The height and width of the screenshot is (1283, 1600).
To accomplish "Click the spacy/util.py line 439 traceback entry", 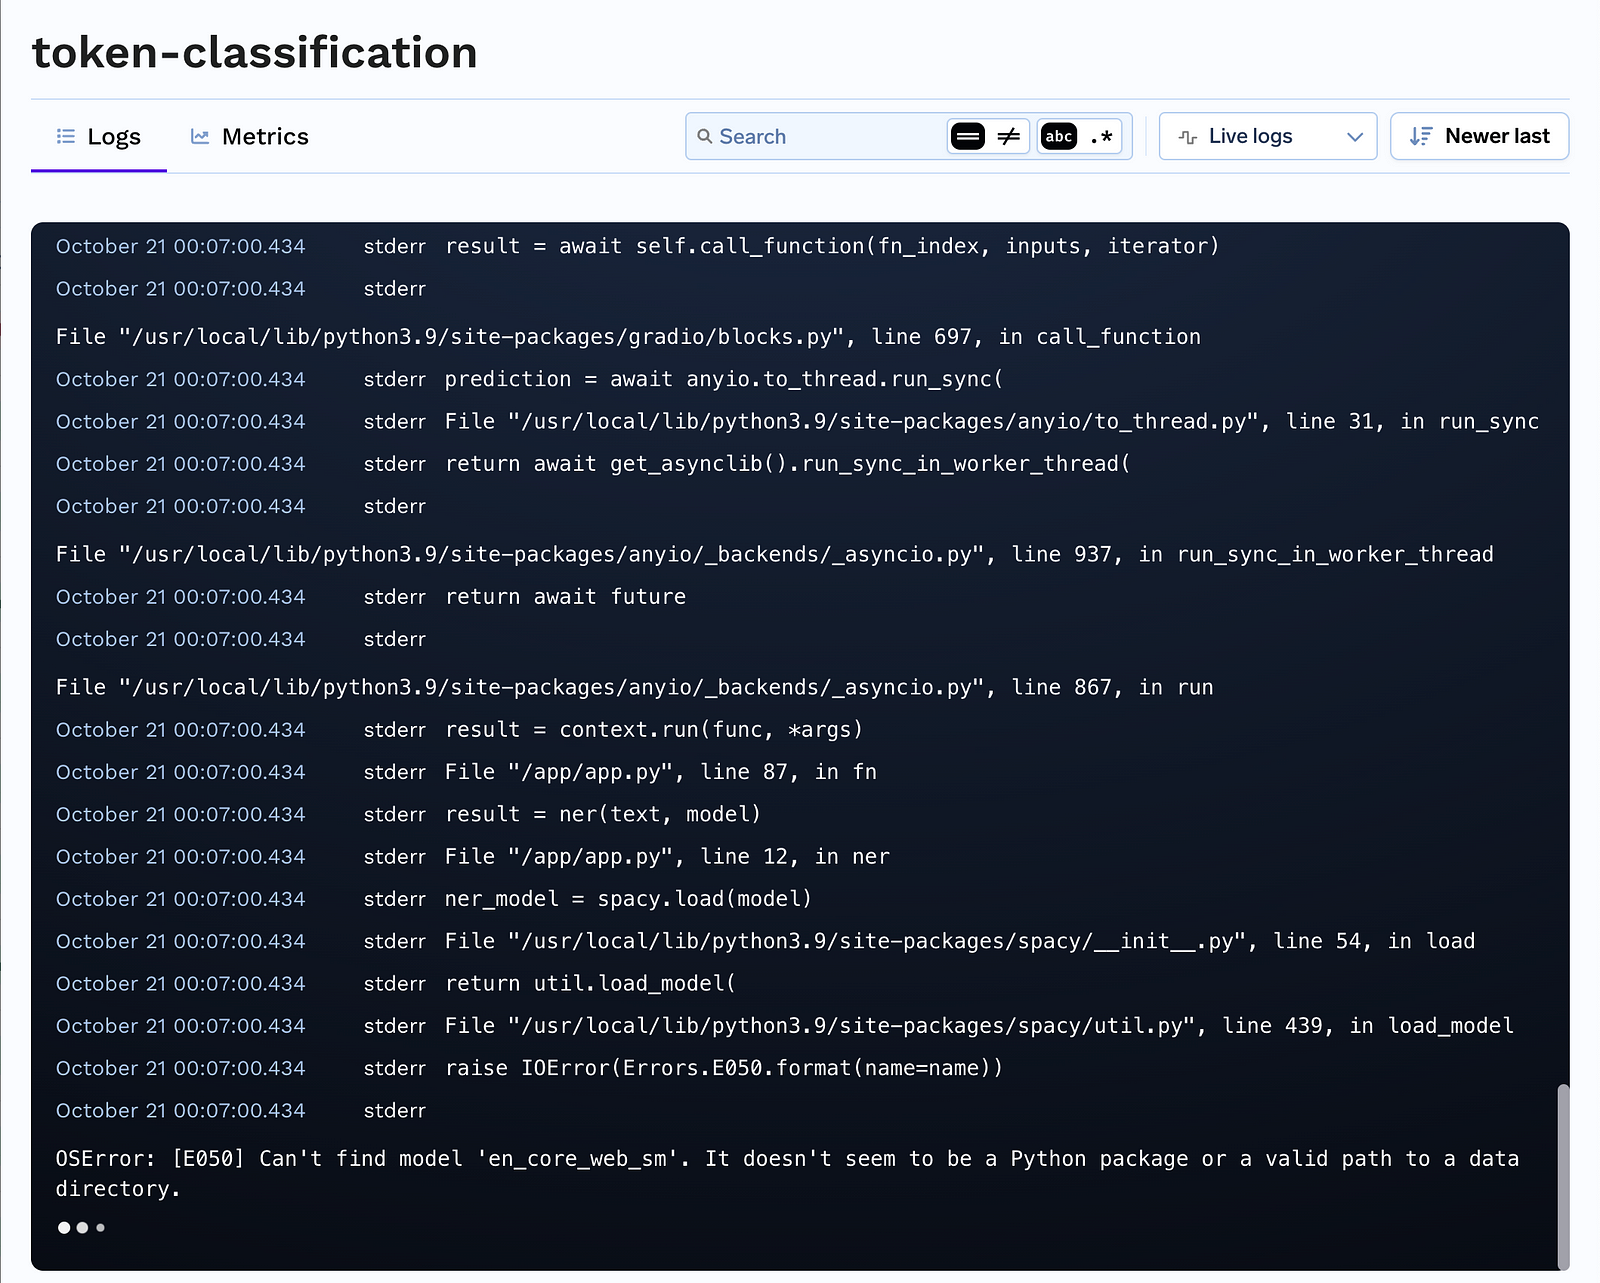I will [979, 1026].
